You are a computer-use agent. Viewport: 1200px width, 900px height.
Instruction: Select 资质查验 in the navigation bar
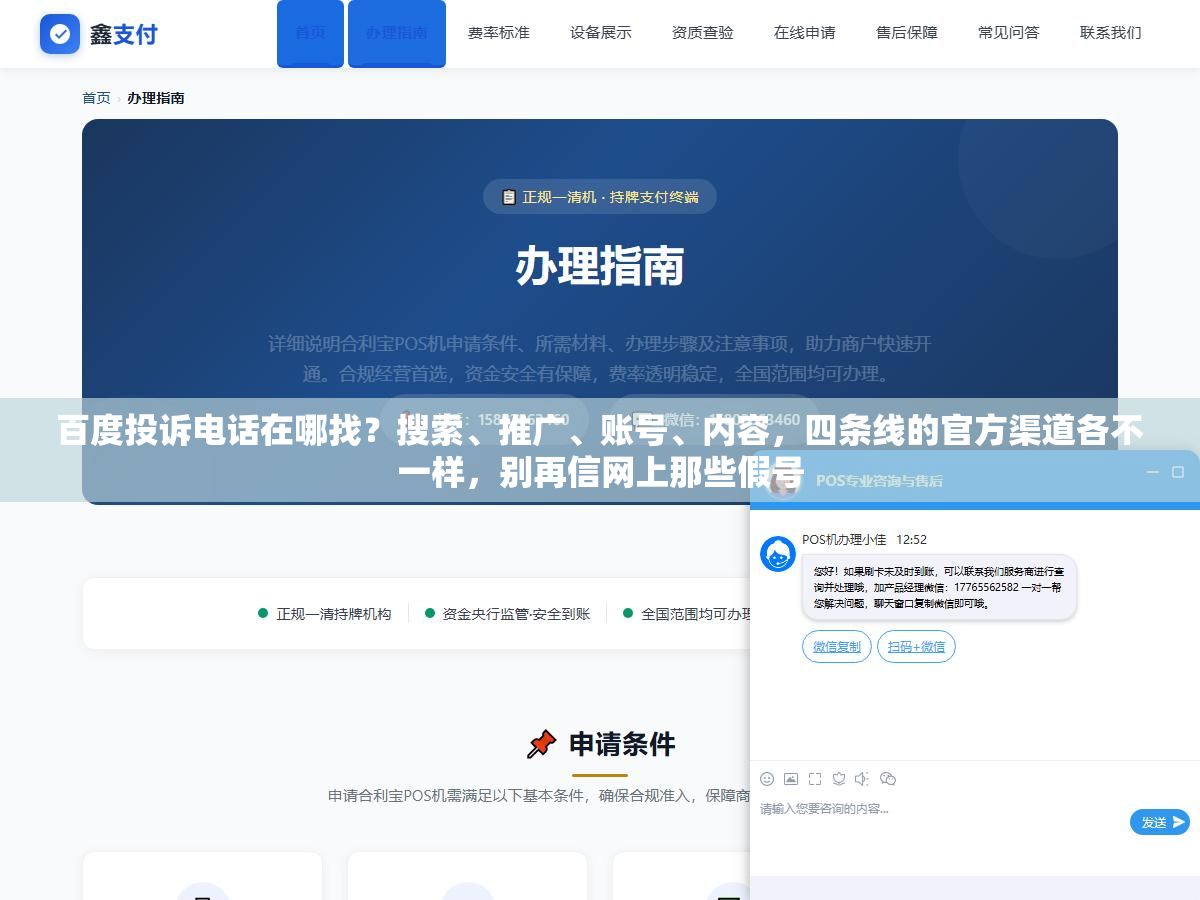point(703,33)
